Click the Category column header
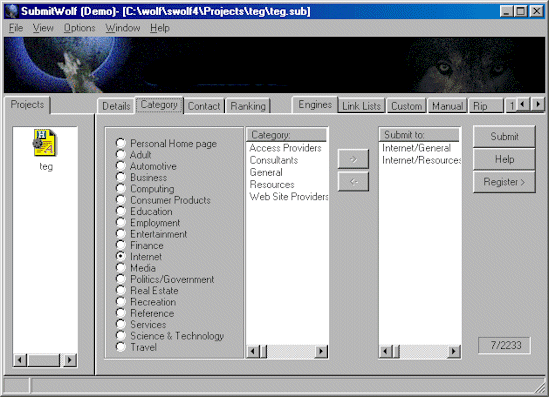This screenshot has height=398, width=550. click(x=287, y=135)
